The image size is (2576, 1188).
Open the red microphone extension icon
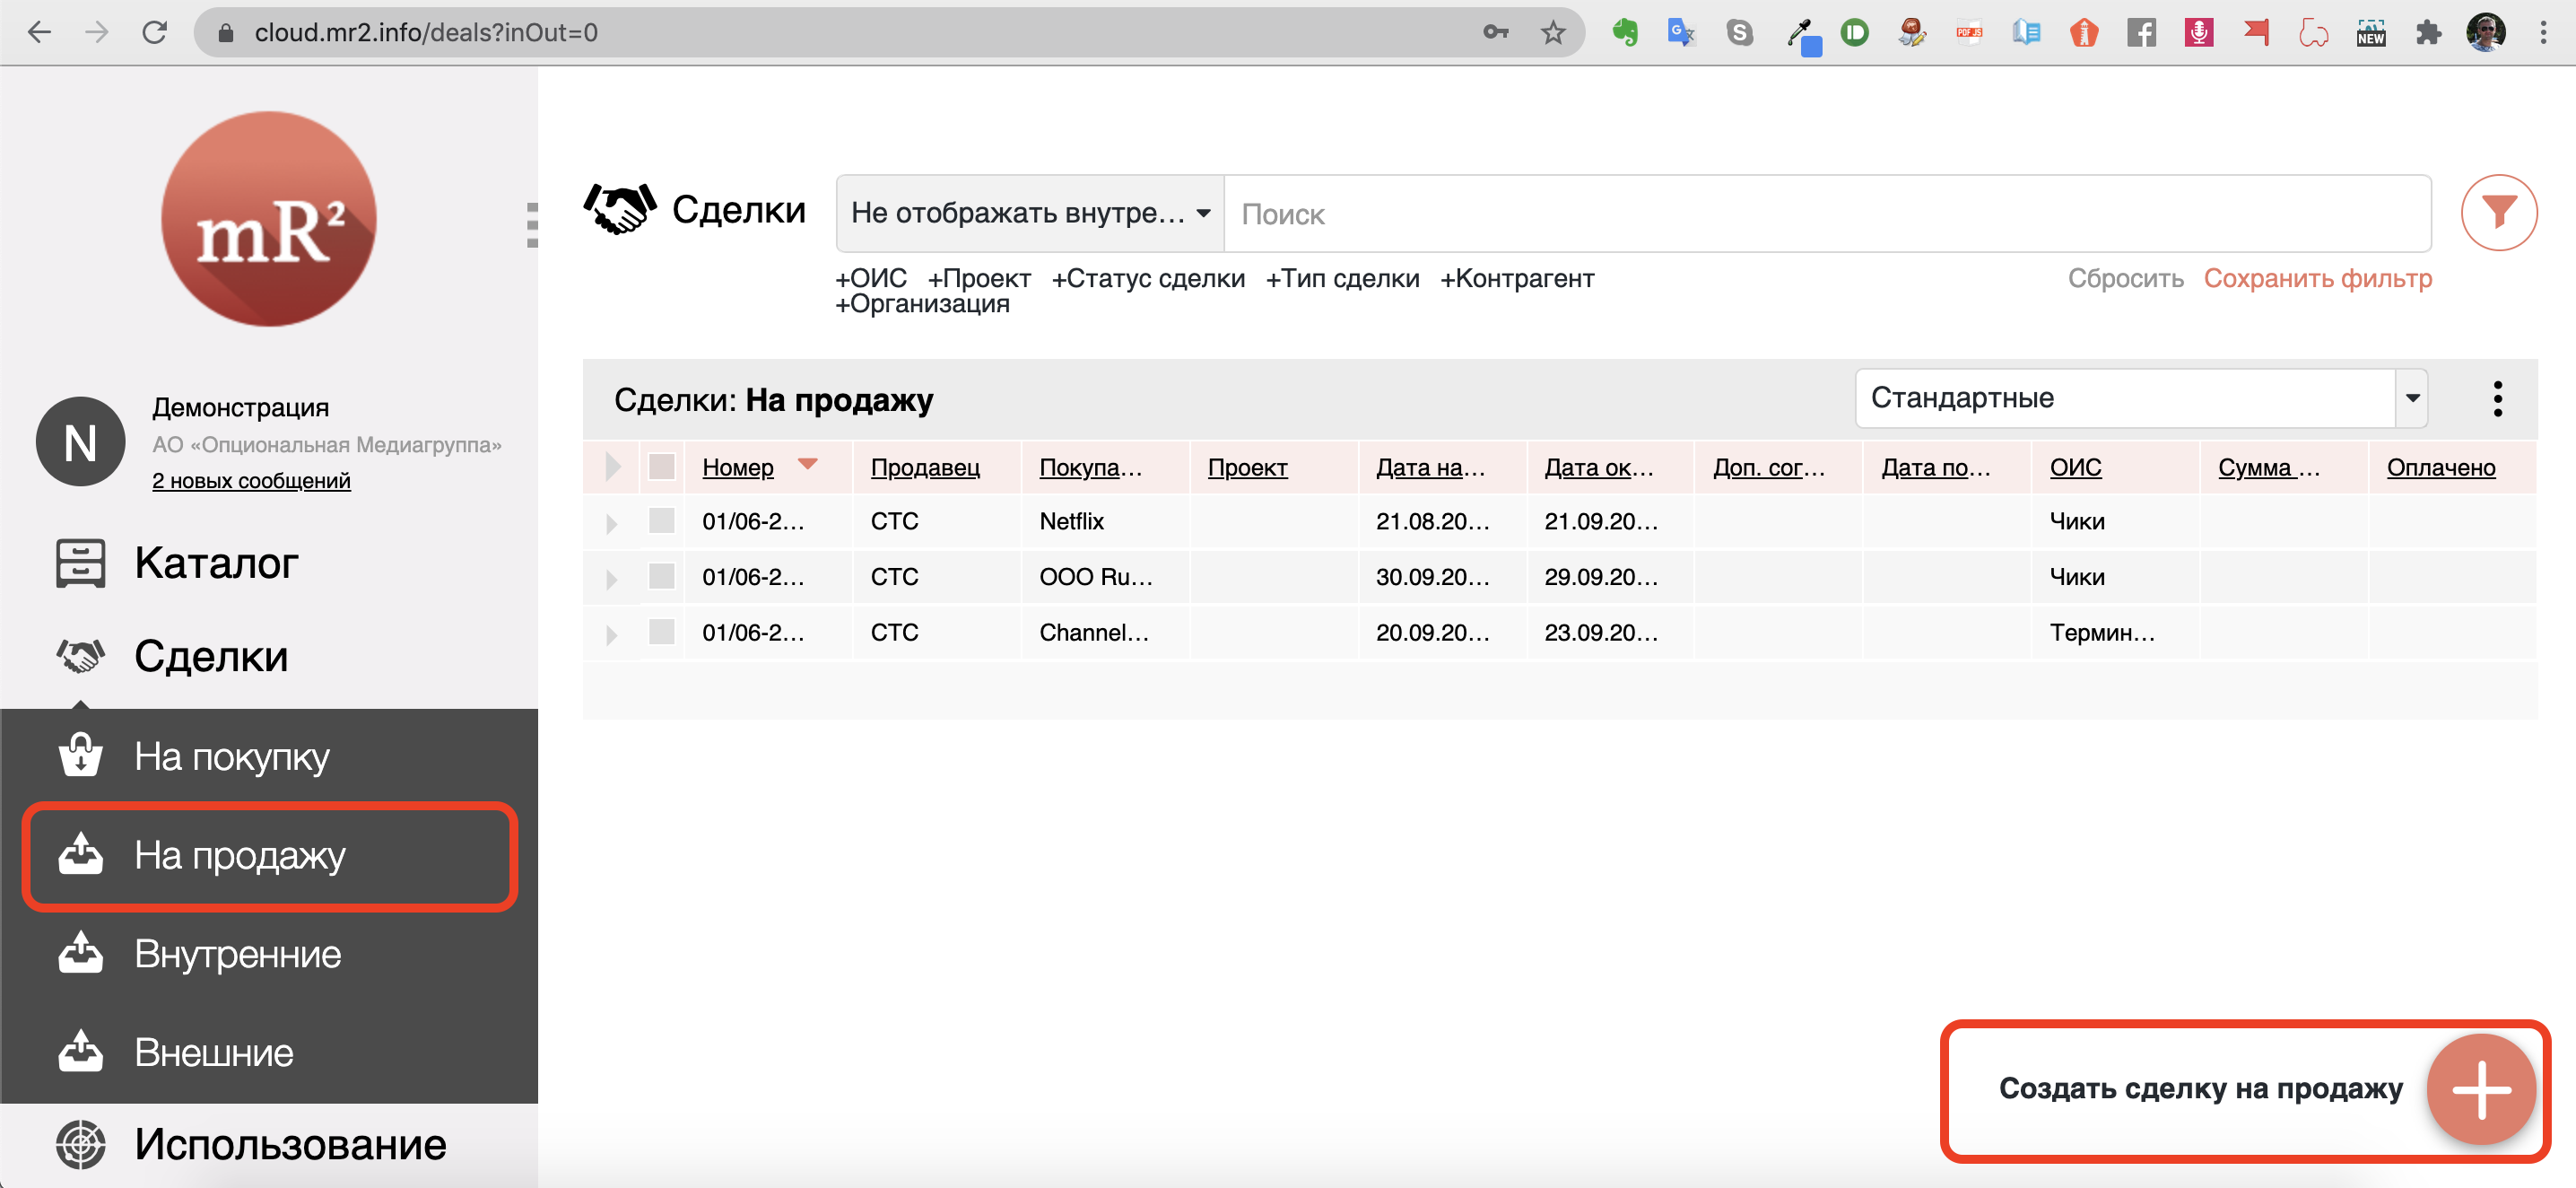[x=2198, y=32]
